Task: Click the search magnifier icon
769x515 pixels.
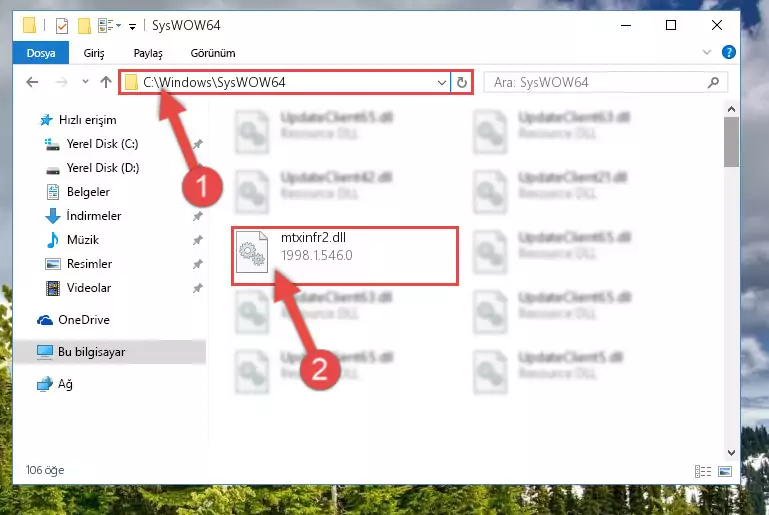Action: point(714,82)
